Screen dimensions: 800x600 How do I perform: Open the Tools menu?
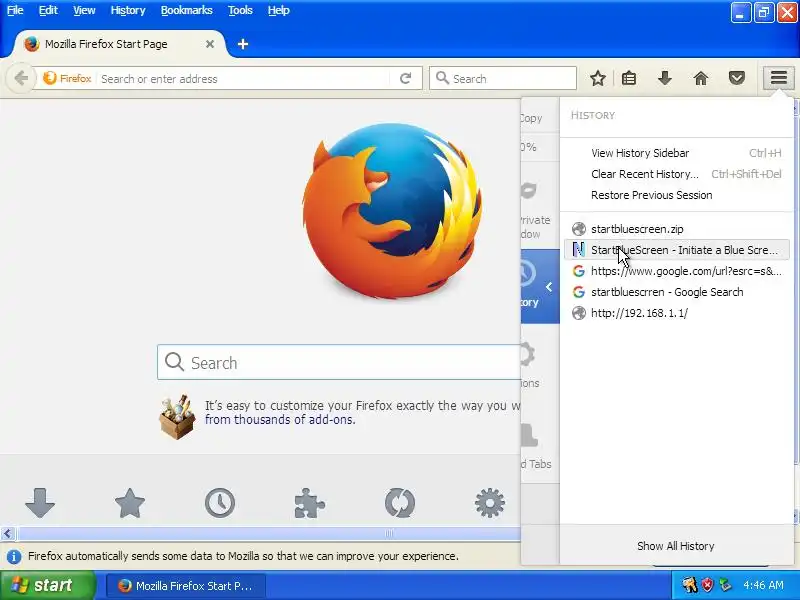(x=240, y=10)
